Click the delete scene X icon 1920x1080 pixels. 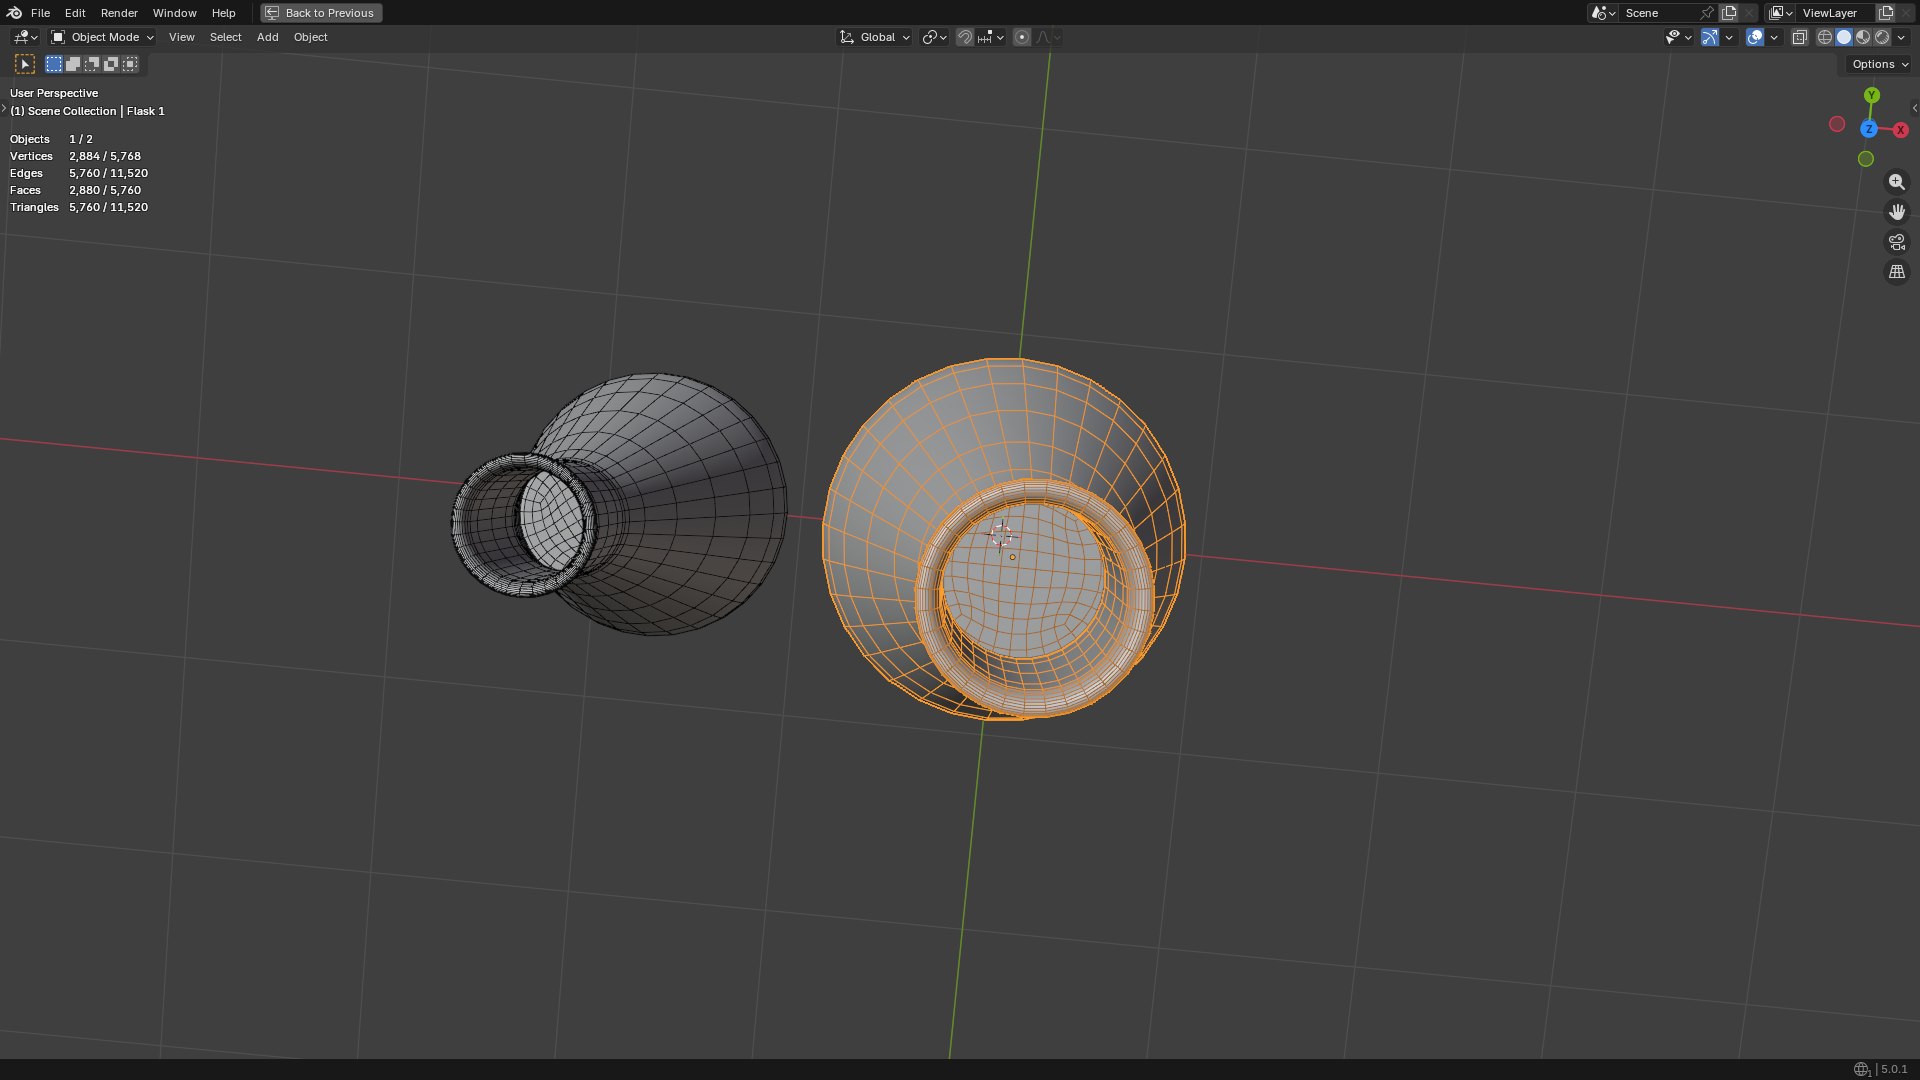[x=1749, y=13]
